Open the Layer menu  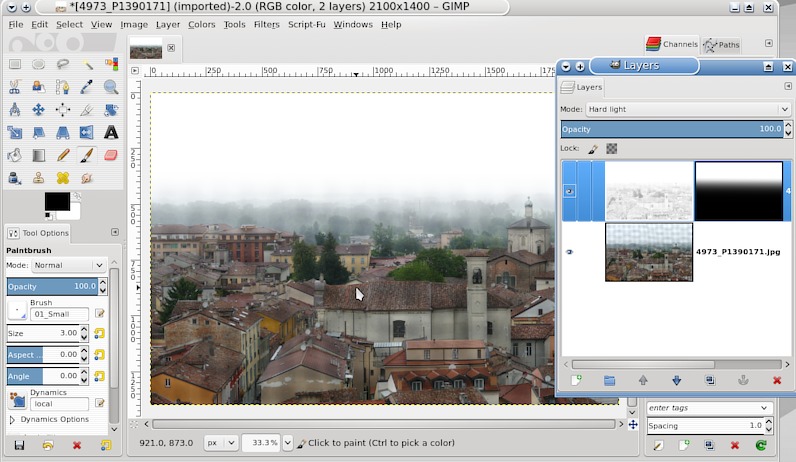(x=168, y=24)
